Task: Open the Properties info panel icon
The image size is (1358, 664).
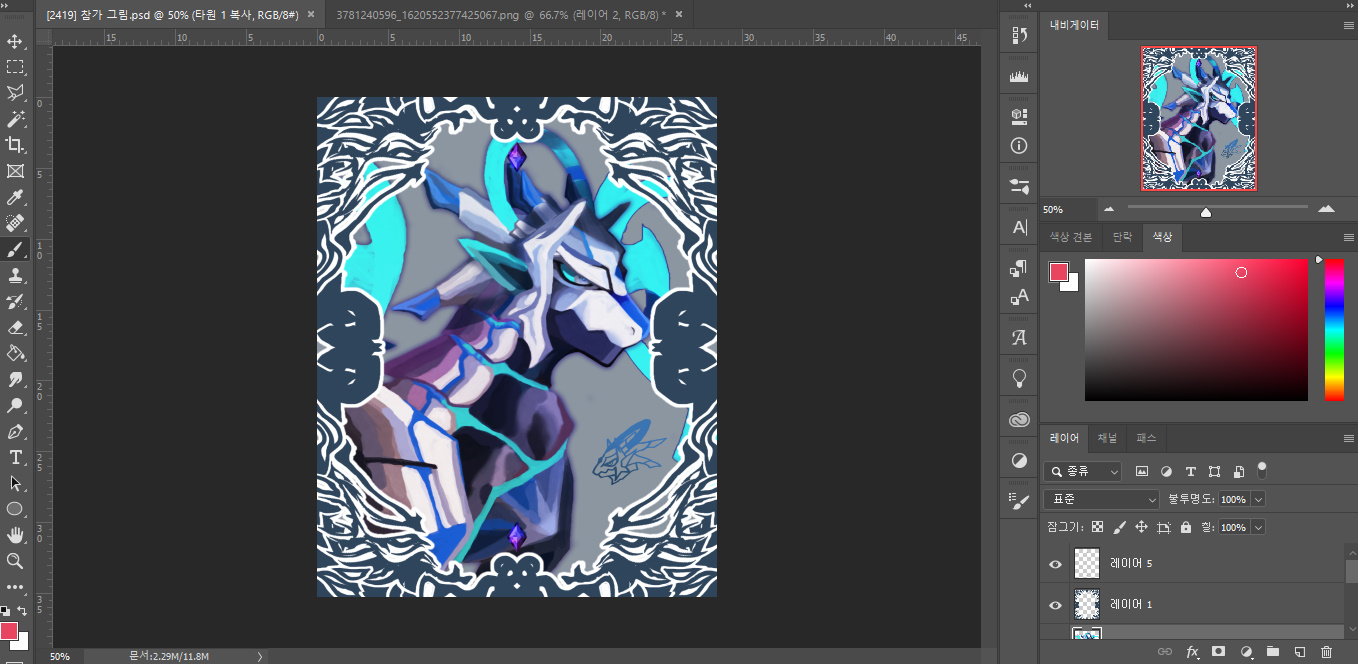Action: [x=1019, y=145]
